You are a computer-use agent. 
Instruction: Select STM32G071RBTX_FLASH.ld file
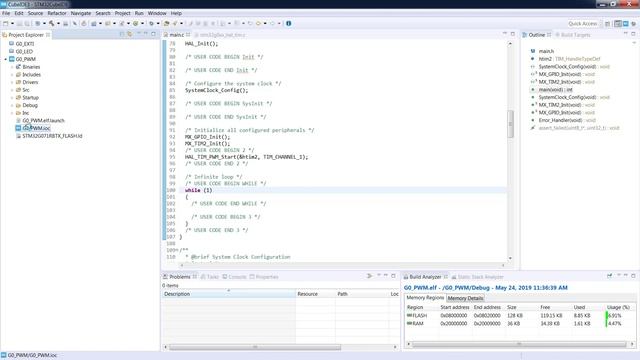point(52,136)
